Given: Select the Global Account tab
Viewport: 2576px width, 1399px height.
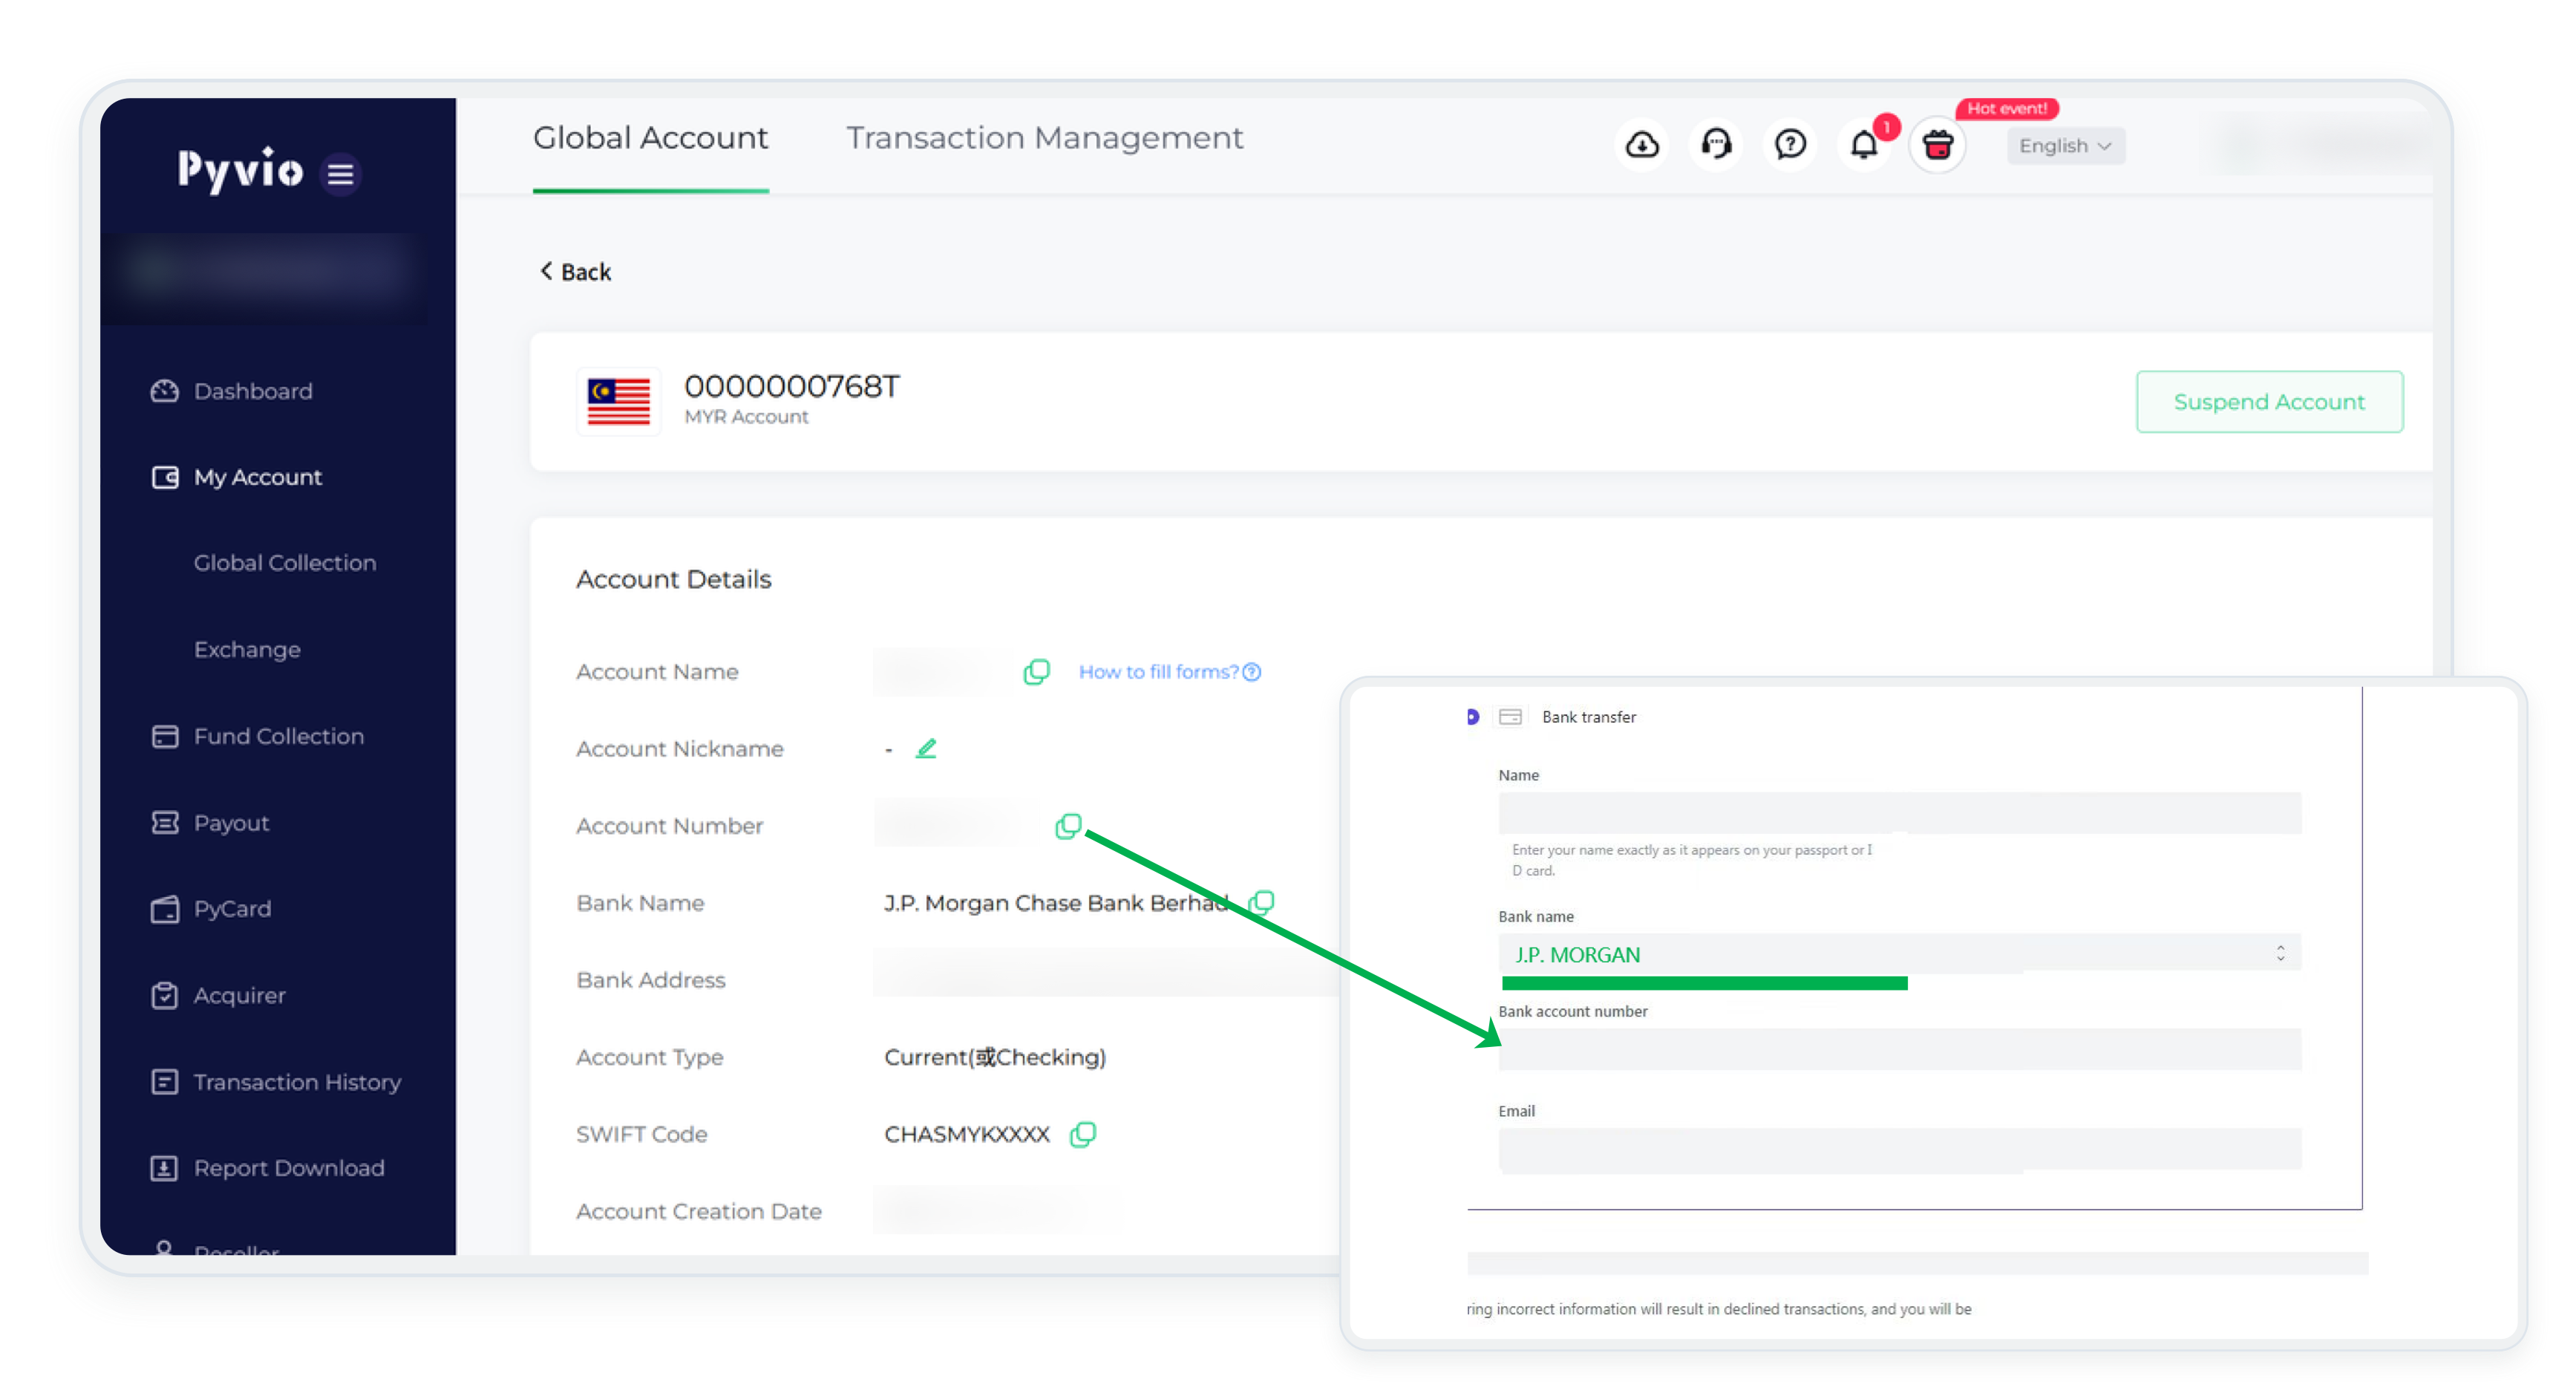Looking at the screenshot, I should (650, 138).
